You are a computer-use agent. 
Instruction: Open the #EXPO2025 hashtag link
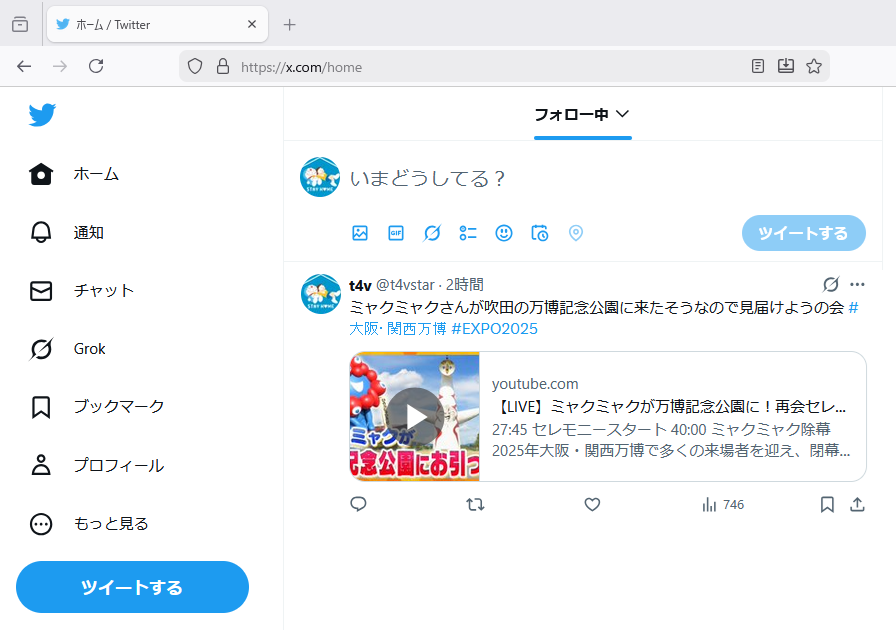494,329
